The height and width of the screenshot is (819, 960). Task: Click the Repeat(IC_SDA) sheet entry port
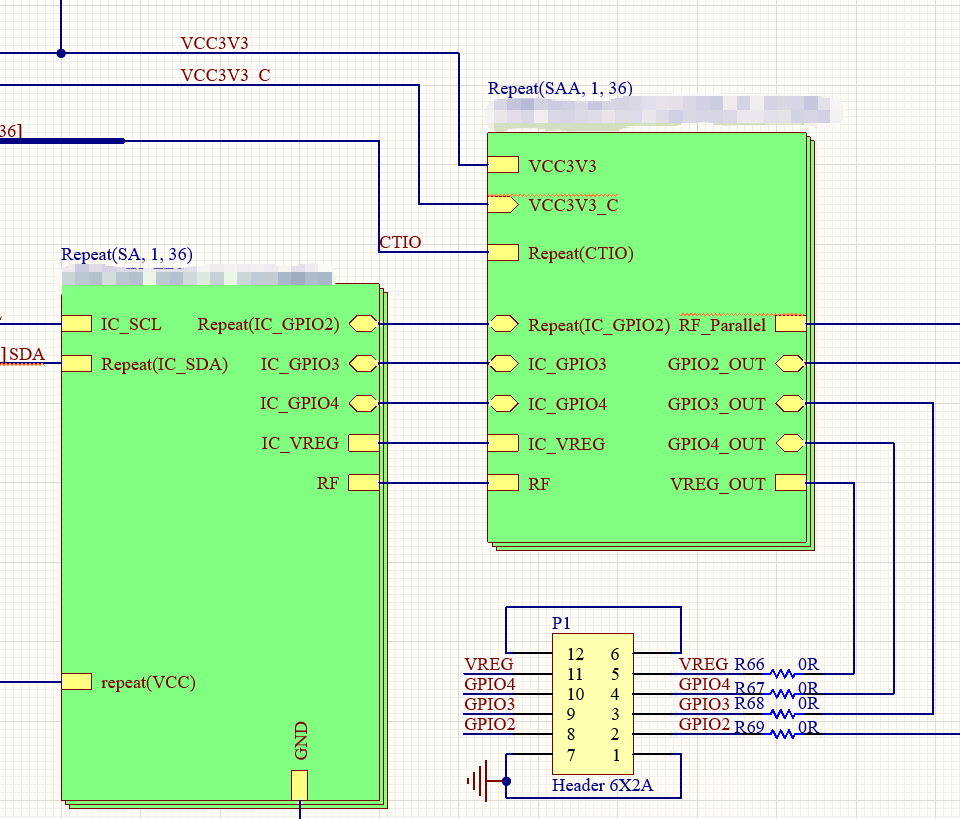[x=77, y=364]
